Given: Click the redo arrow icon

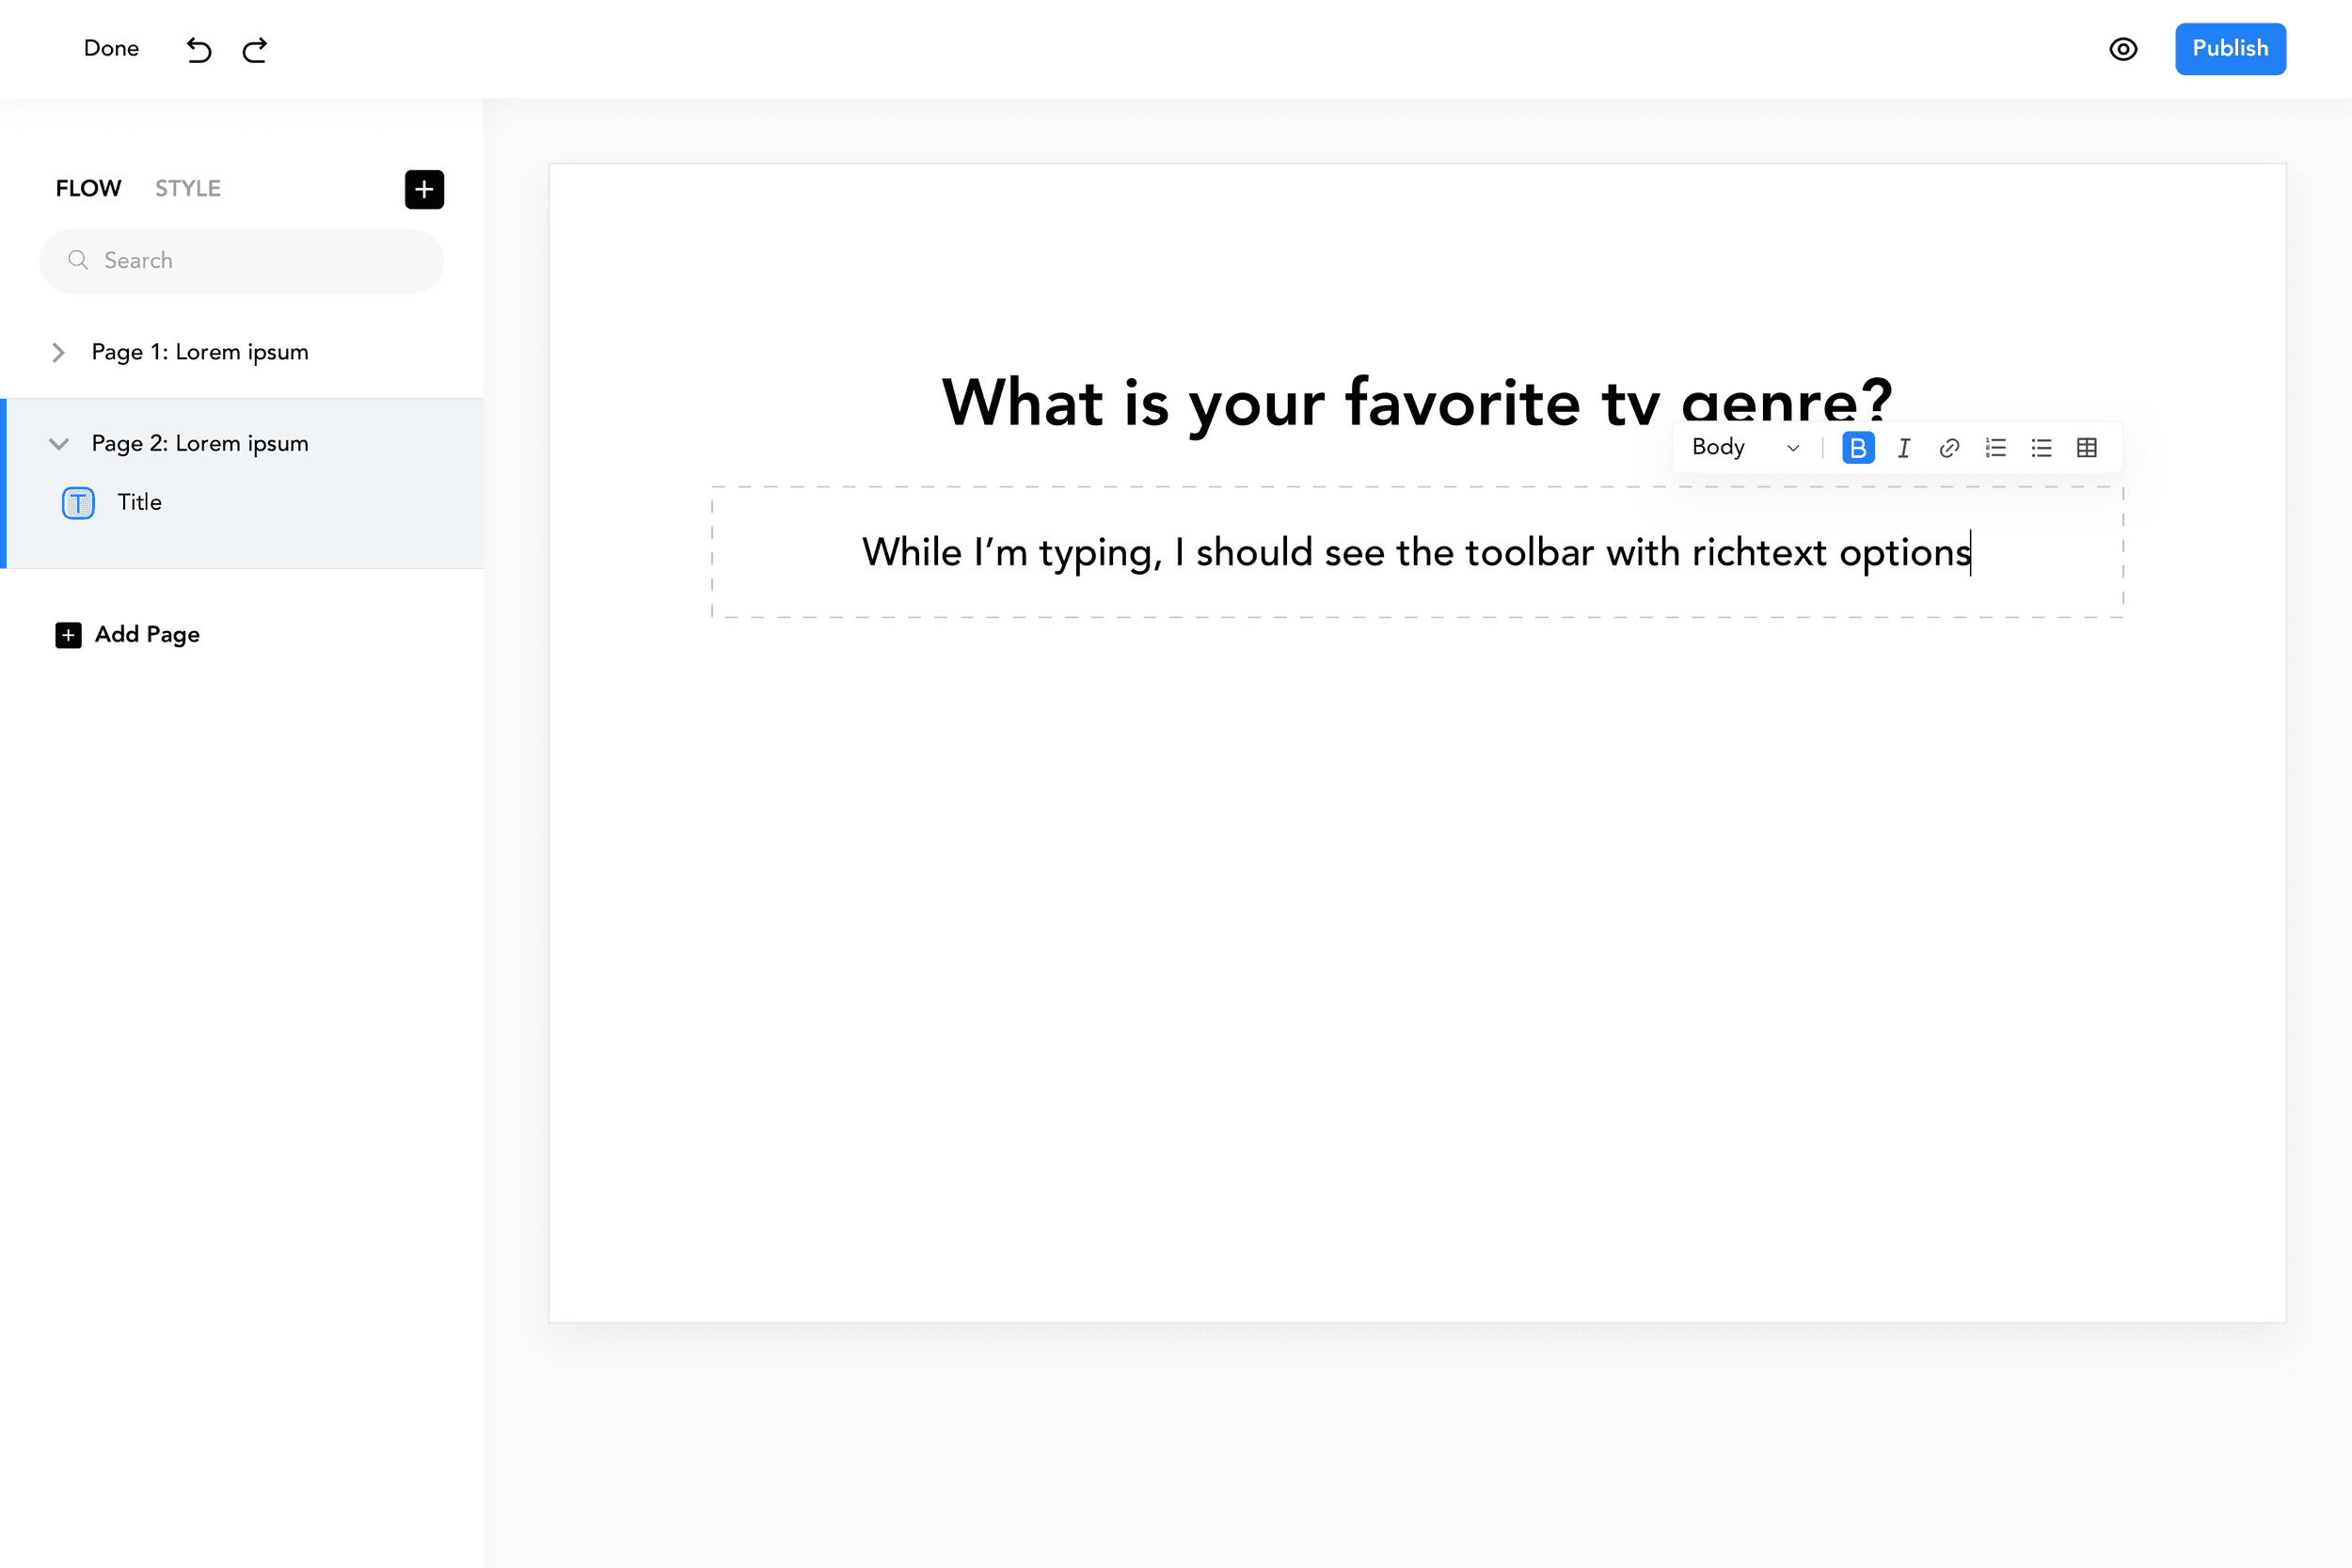Looking at the screenshot, I should click(255, 49).
